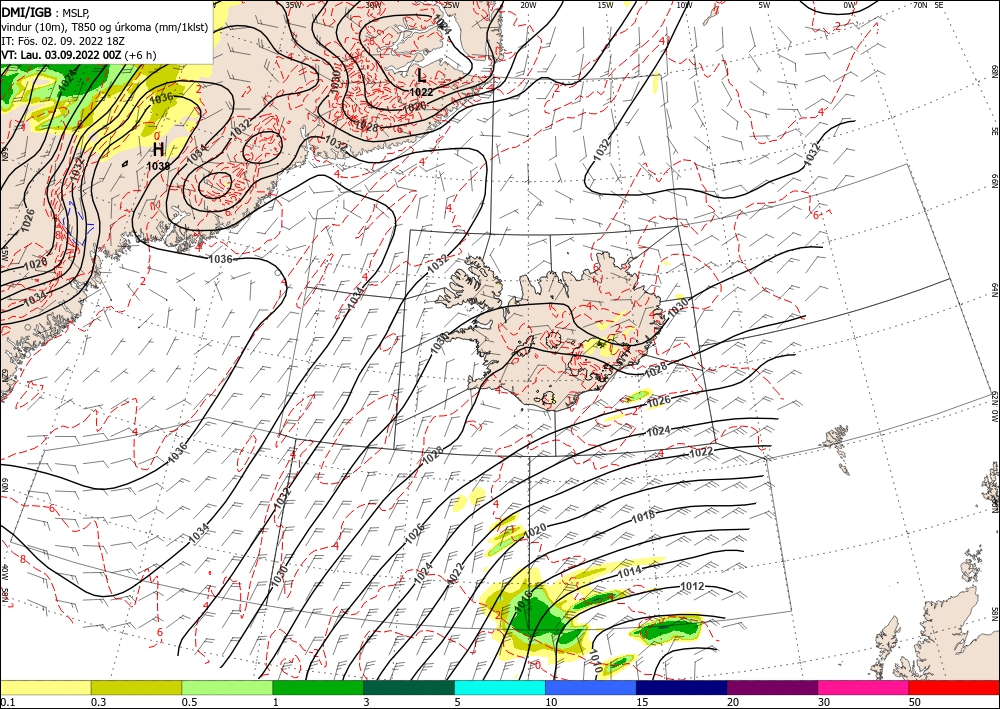Click the 35W longitude label
The height and width of the screenshot is (709, 1000).
(293, 5)
